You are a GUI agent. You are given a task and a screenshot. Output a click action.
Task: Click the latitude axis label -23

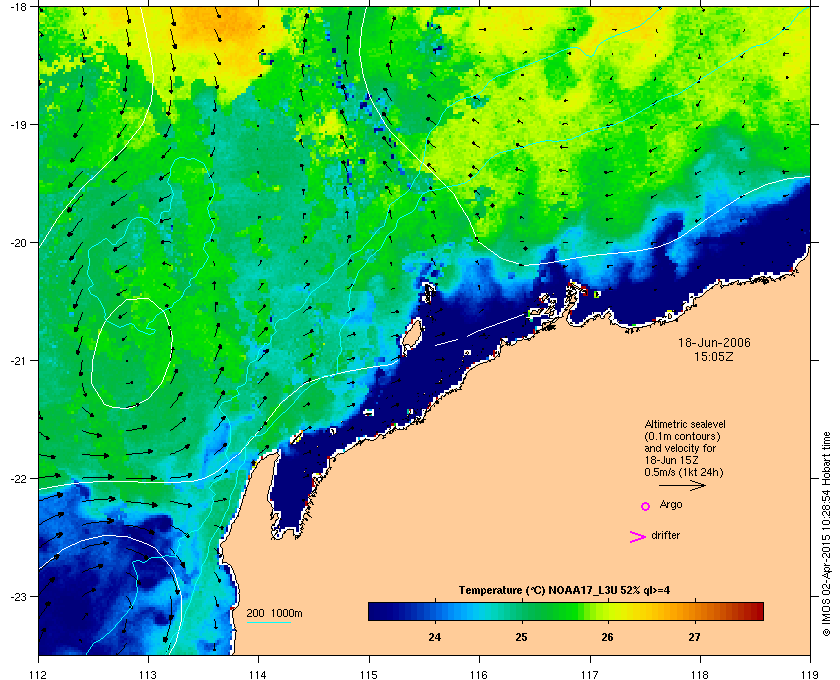coord(18,596)
